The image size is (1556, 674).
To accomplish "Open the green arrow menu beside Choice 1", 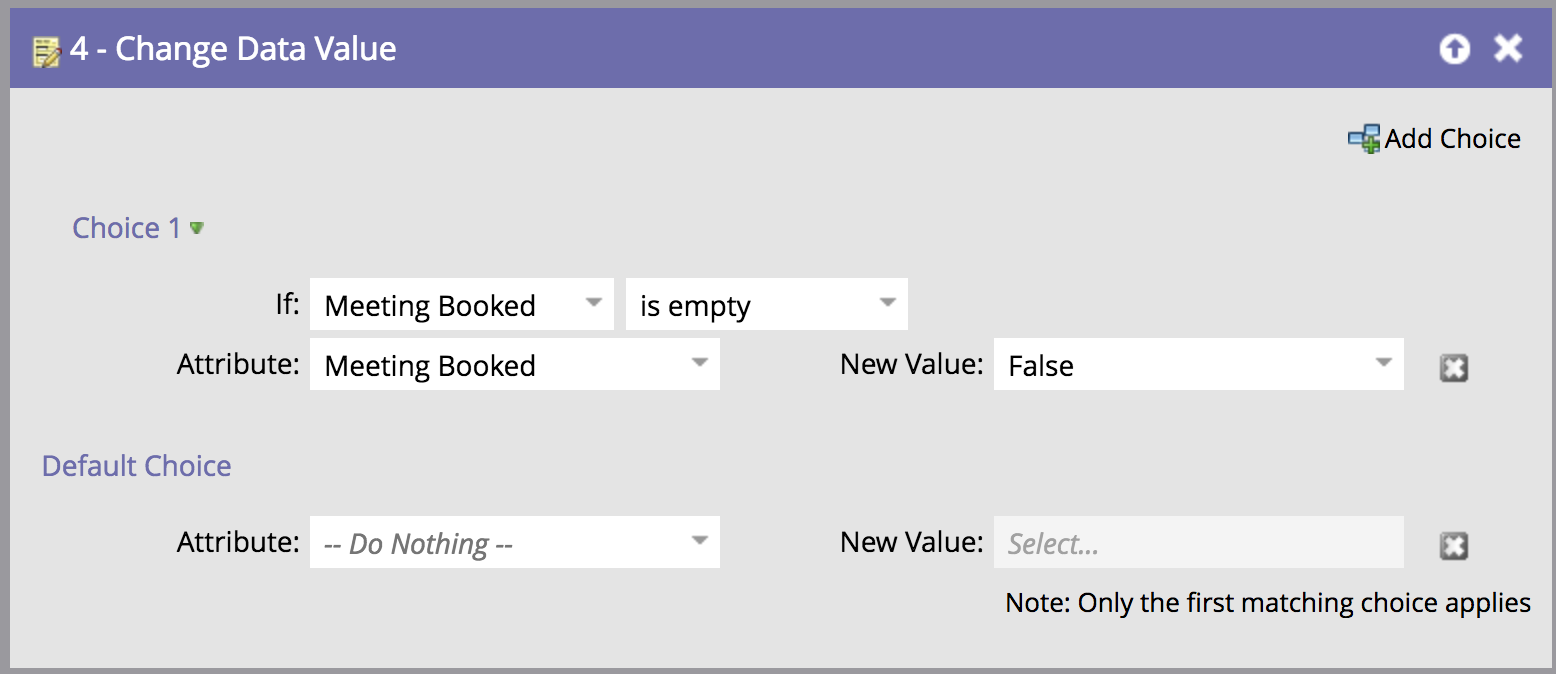I will click(197, 228).
